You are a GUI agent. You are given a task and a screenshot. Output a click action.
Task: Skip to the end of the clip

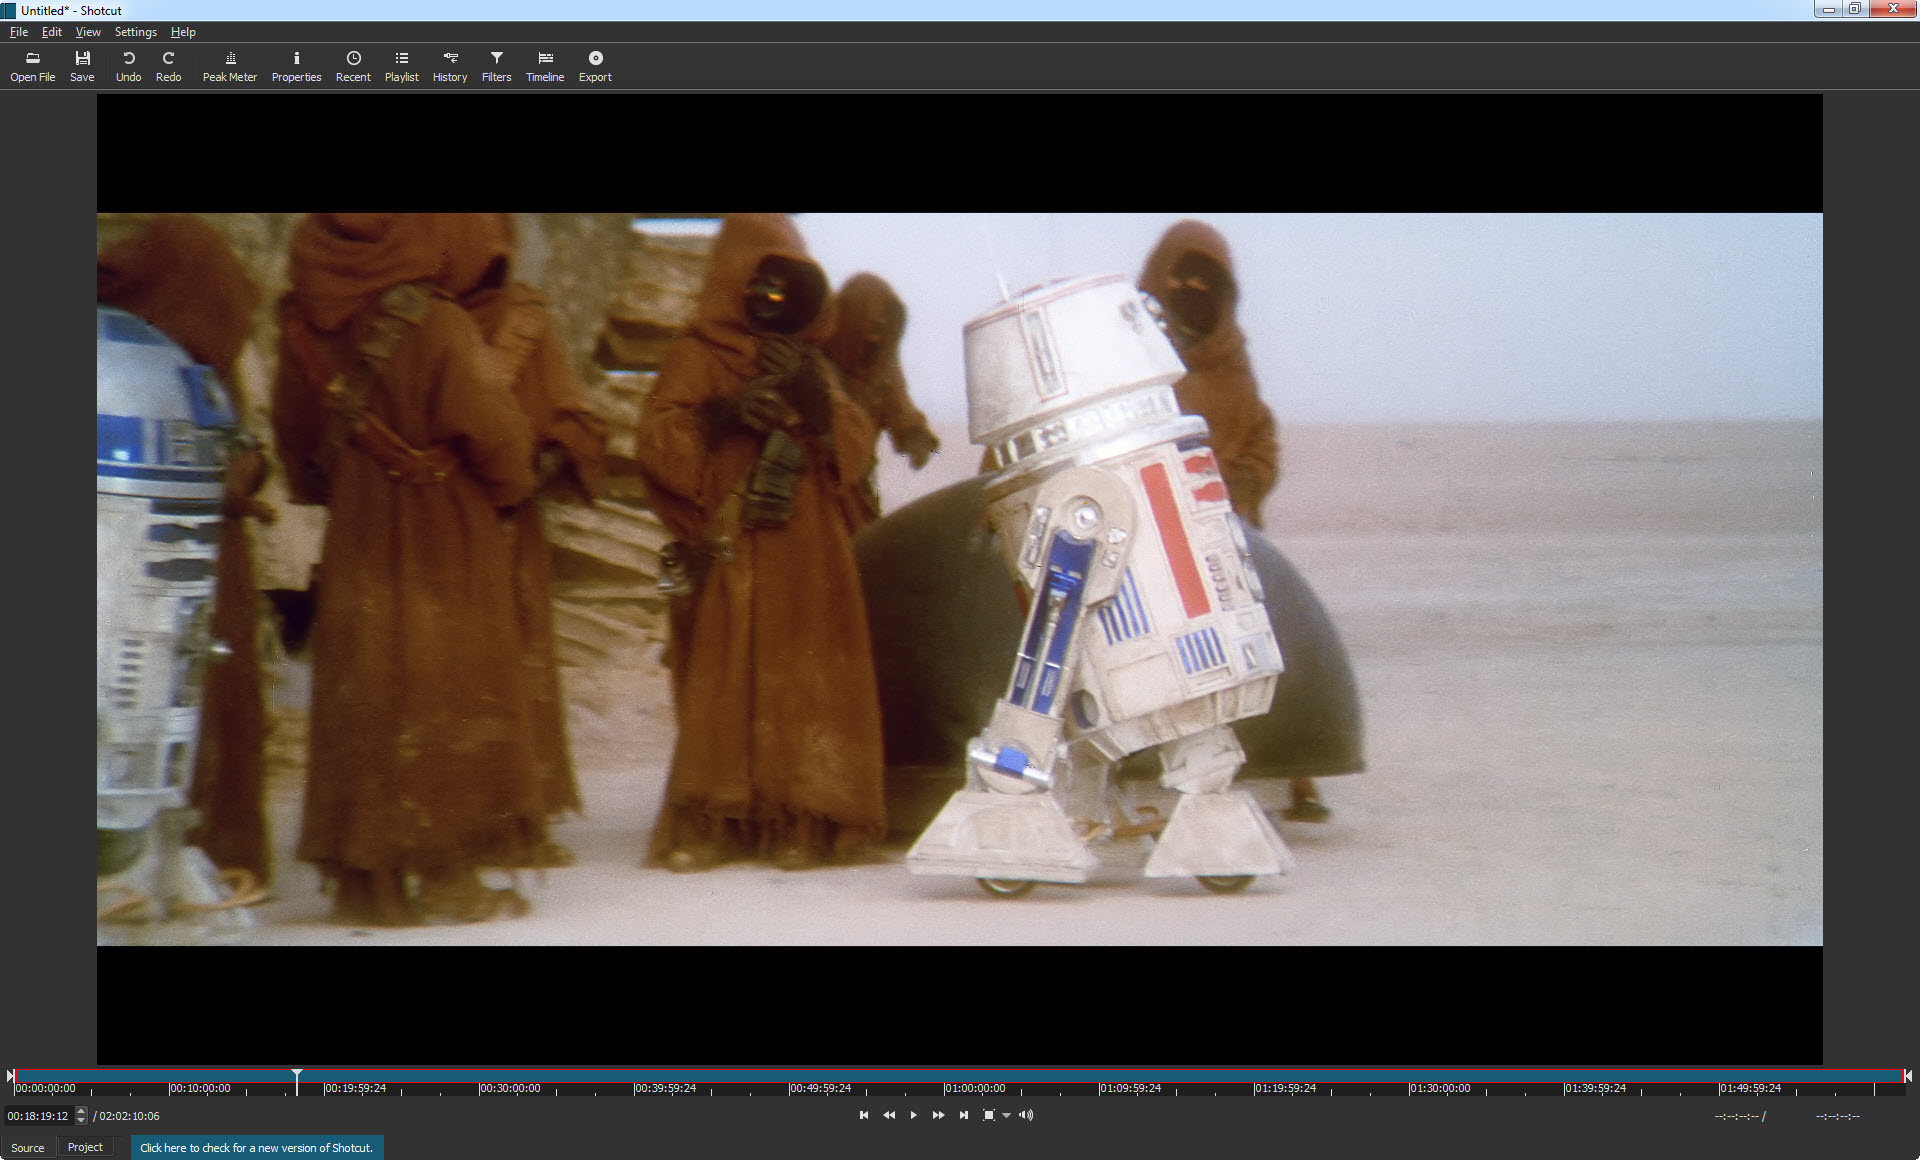pyautogui.click(x=963, y=1115)
